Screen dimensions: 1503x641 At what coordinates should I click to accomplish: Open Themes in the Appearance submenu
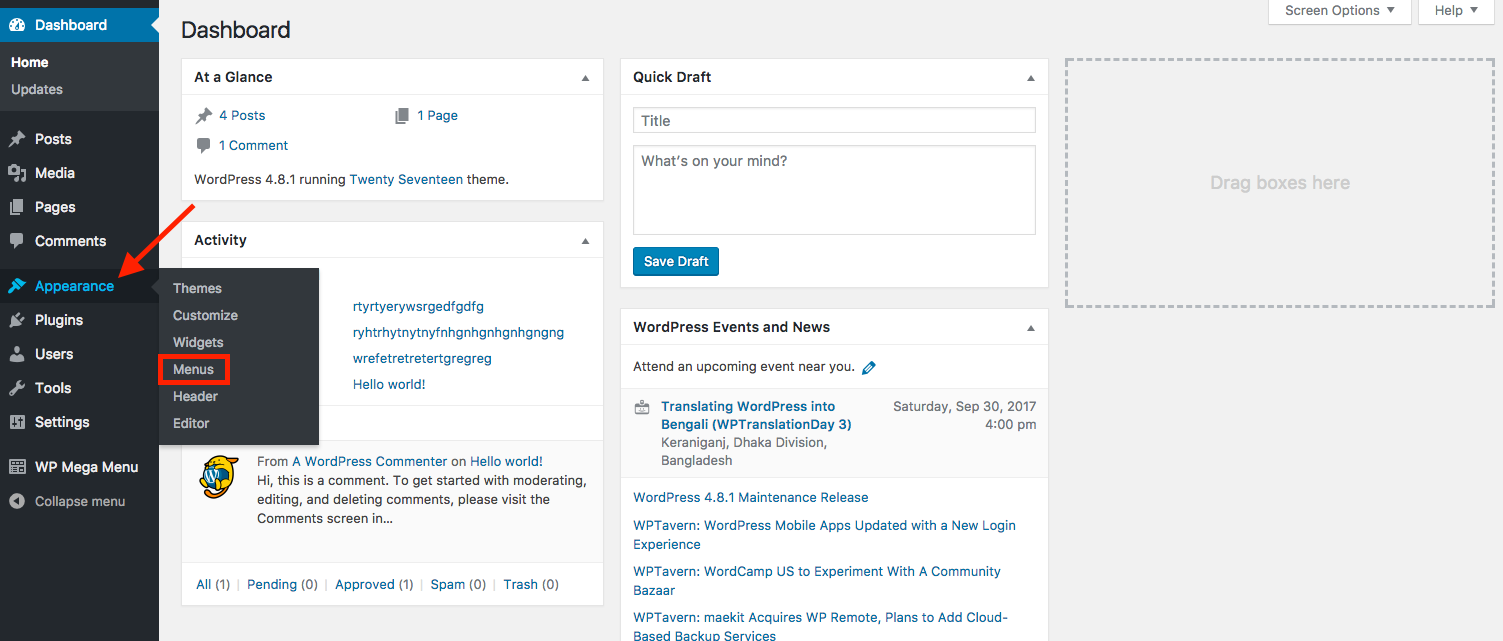pos(197,288)
